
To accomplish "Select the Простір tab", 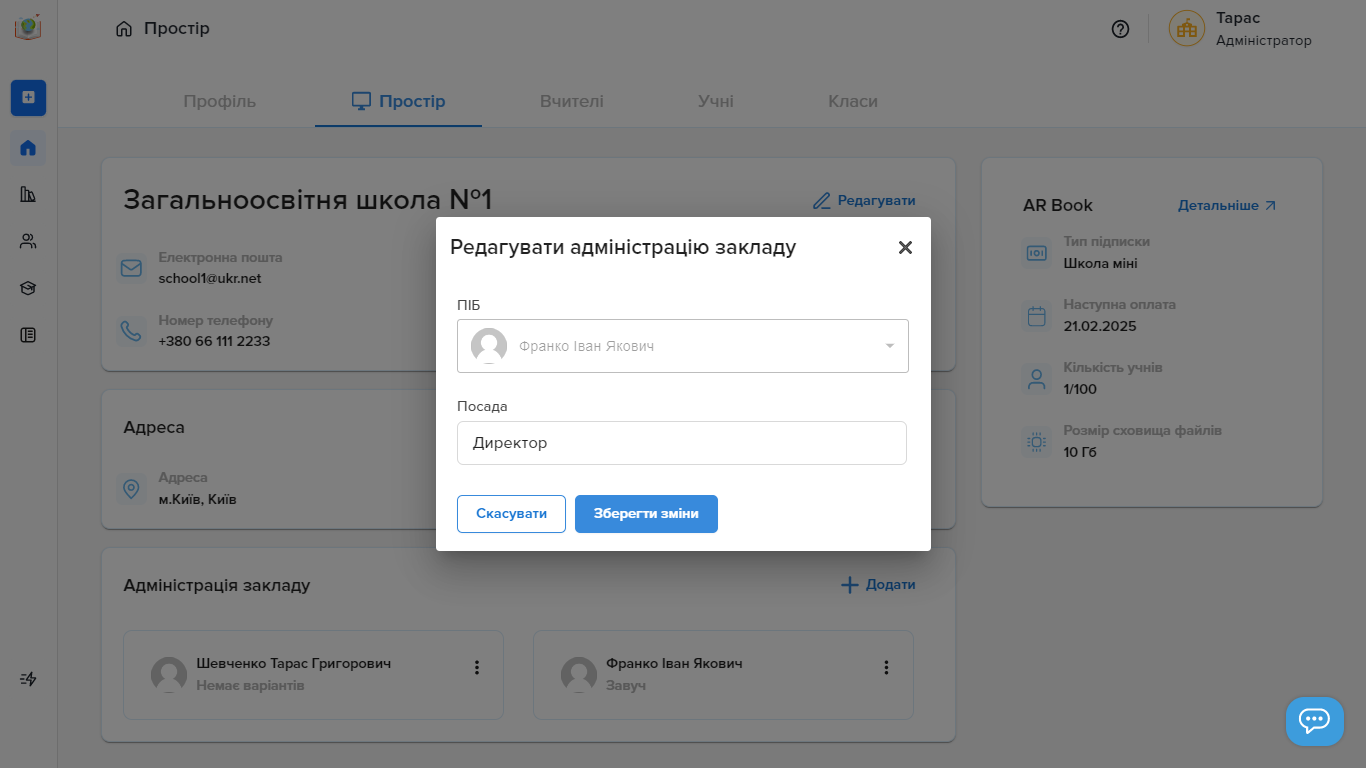I will [x=398, y=101].
